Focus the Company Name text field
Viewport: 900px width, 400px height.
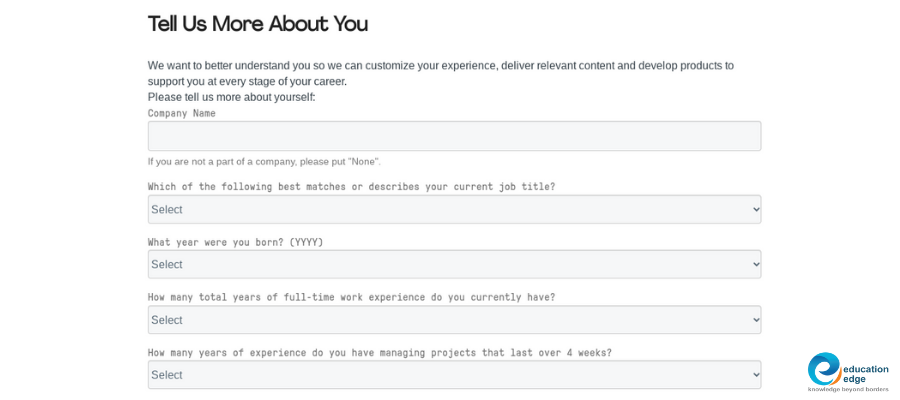[454, 136]
